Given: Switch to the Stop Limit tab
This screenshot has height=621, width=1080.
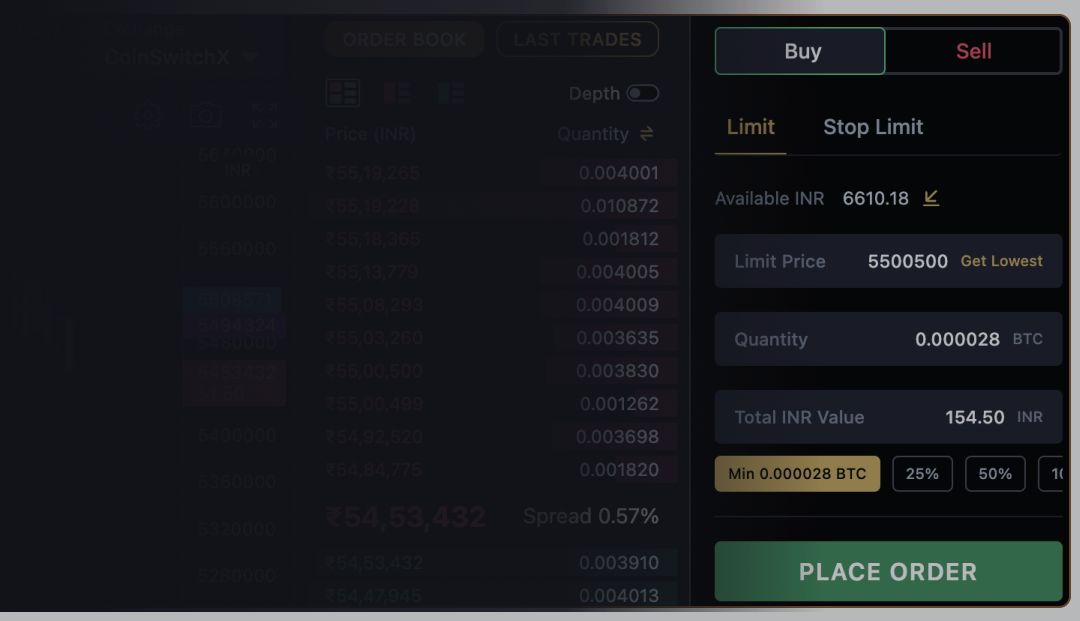Looking at the screenshot, I should point(873,127).
